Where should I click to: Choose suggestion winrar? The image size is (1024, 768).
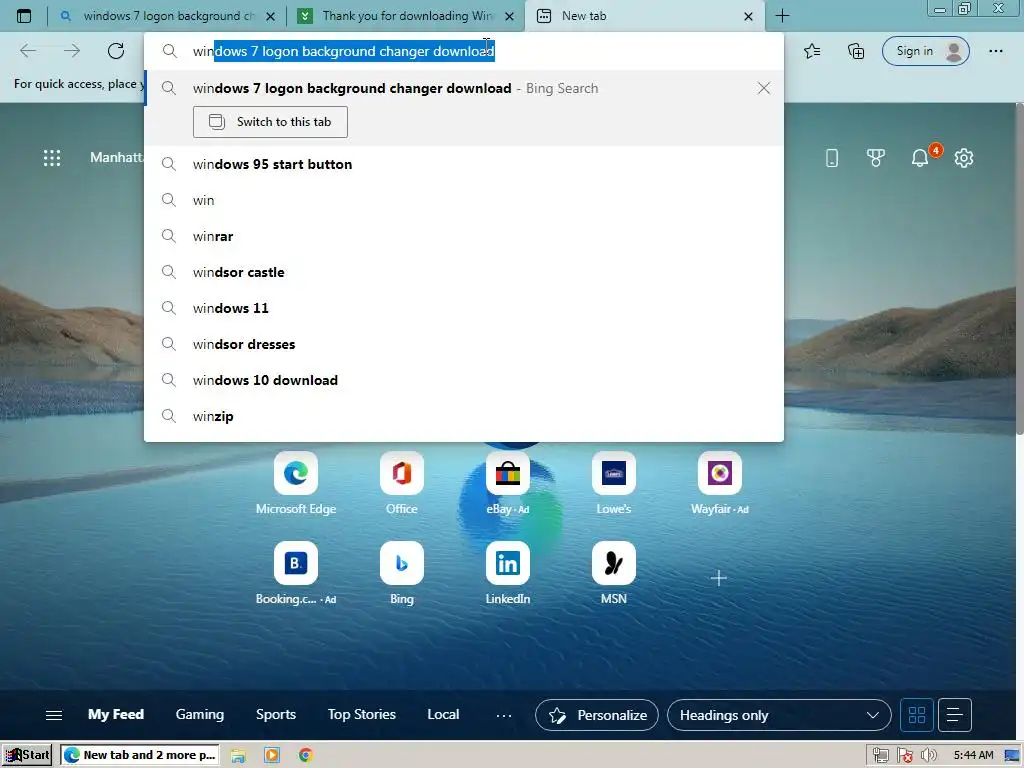coord(464,236)
